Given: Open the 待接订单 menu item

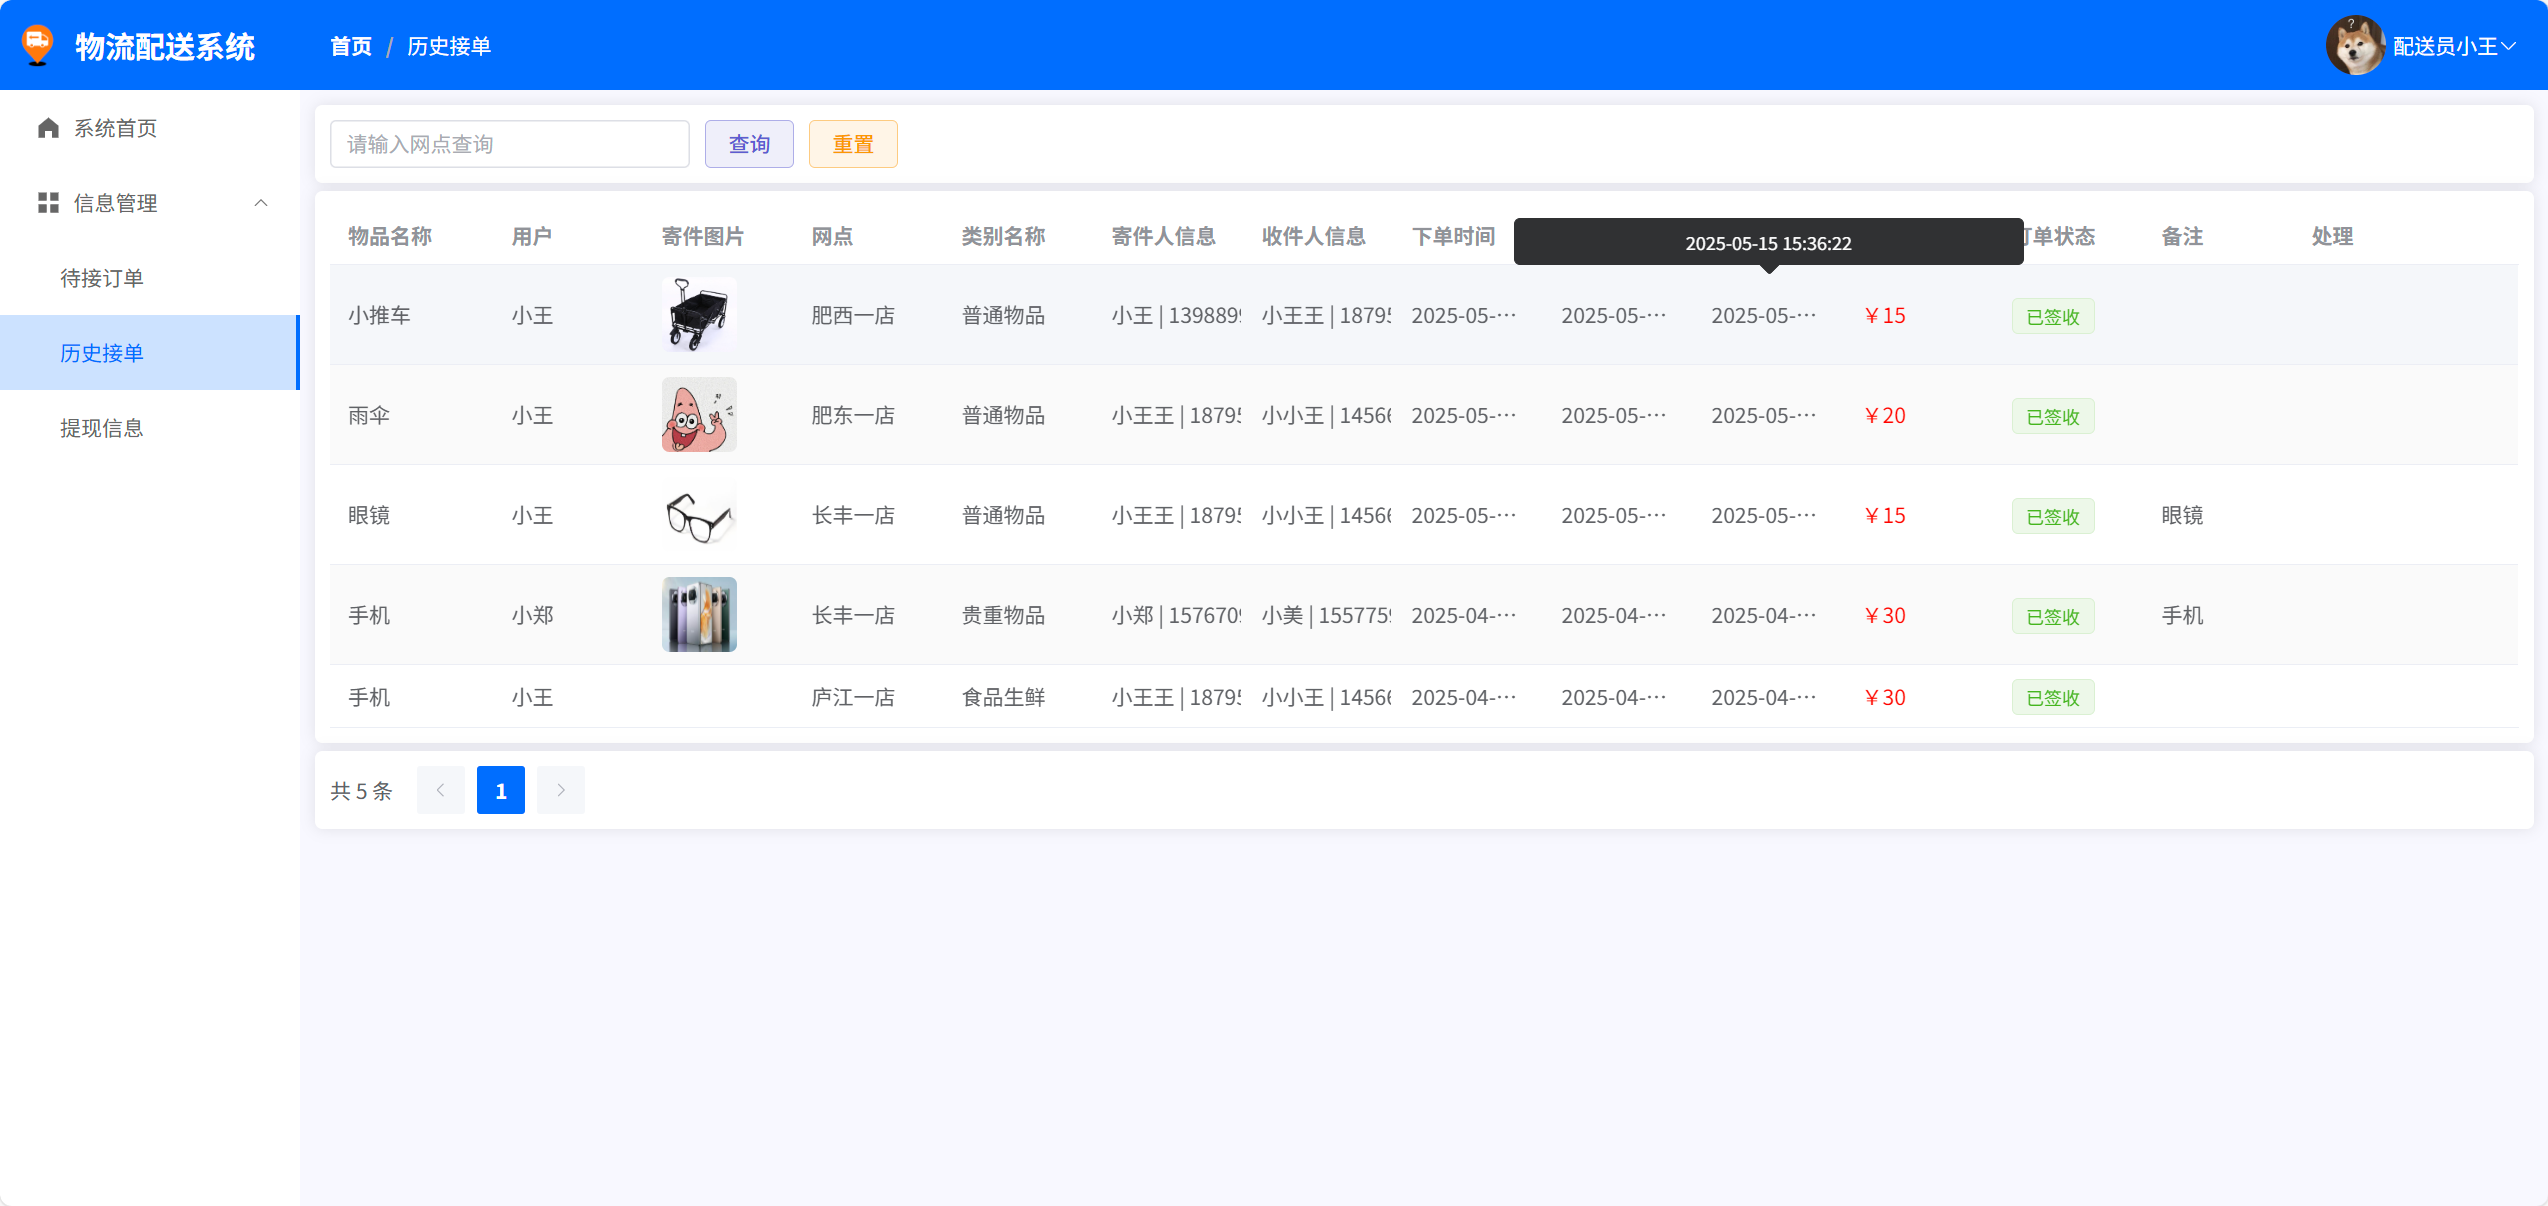Looking at the screenshot, I should point(102,278).
